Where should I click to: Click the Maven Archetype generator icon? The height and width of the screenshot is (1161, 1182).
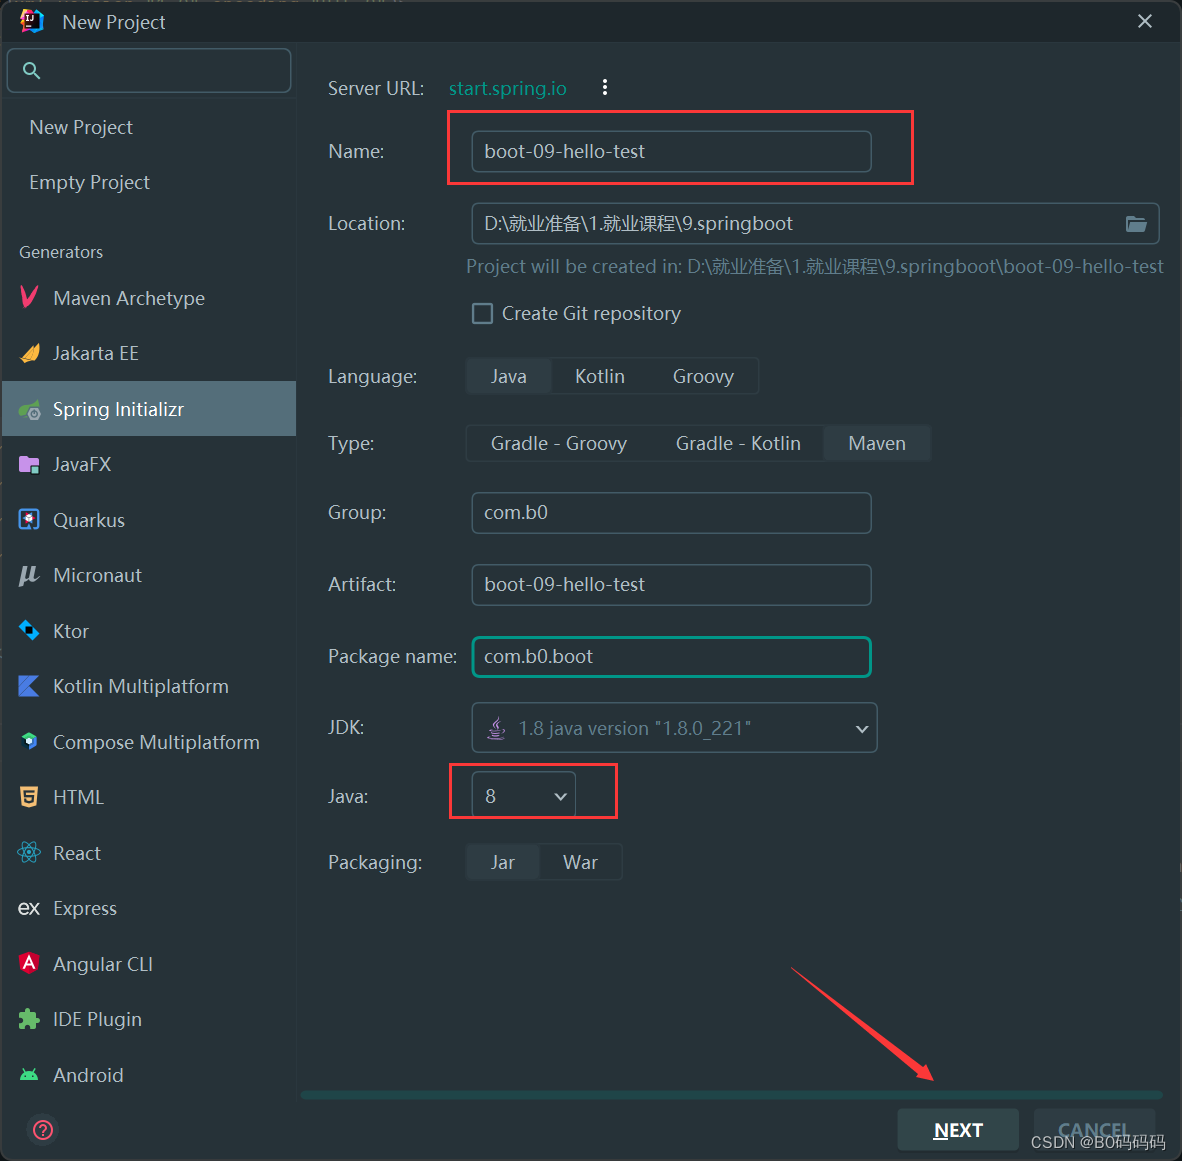click(29, 298)
